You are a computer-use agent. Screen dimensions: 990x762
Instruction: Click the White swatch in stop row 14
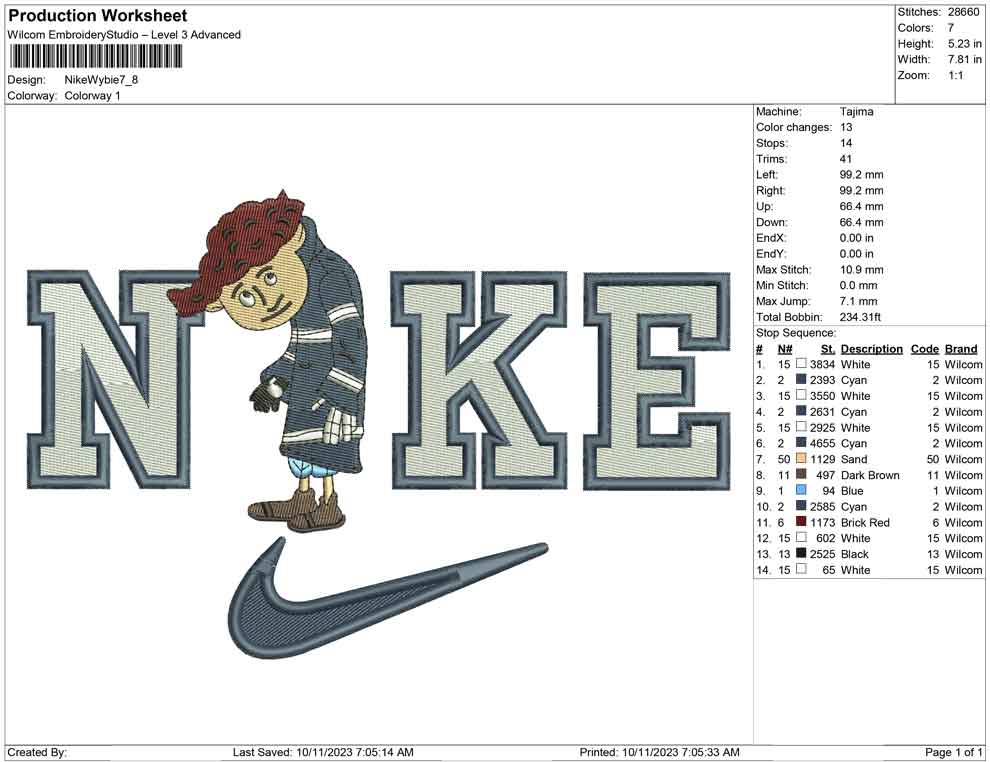[x=801, y=569]
